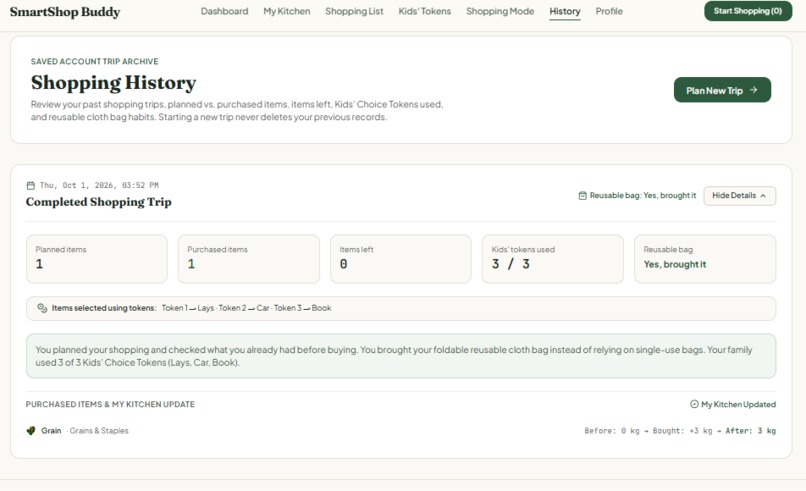The height and width of the screenshot is (491, 806).
Task: Click the 'Completed Shopping Trip' title
Action: [x=99, y=202]
